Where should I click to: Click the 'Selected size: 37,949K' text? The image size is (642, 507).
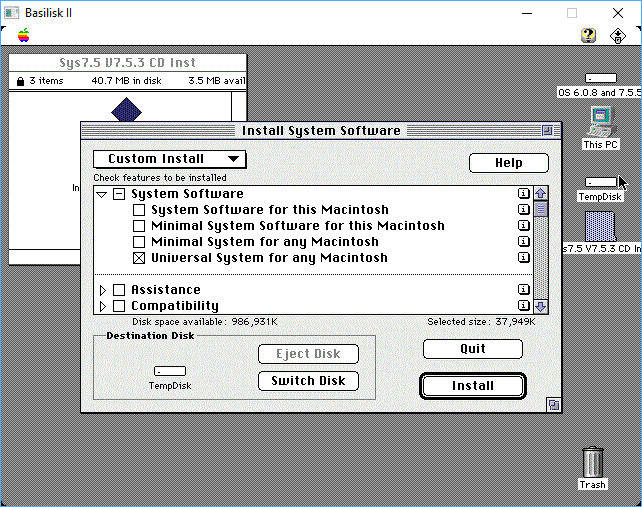point(481,322)
